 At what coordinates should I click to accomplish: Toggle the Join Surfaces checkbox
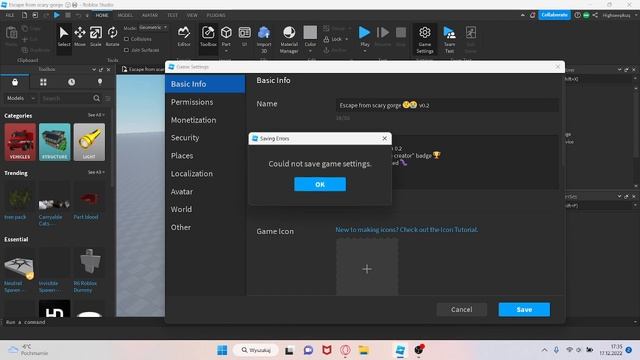click(x=127, y=50)
